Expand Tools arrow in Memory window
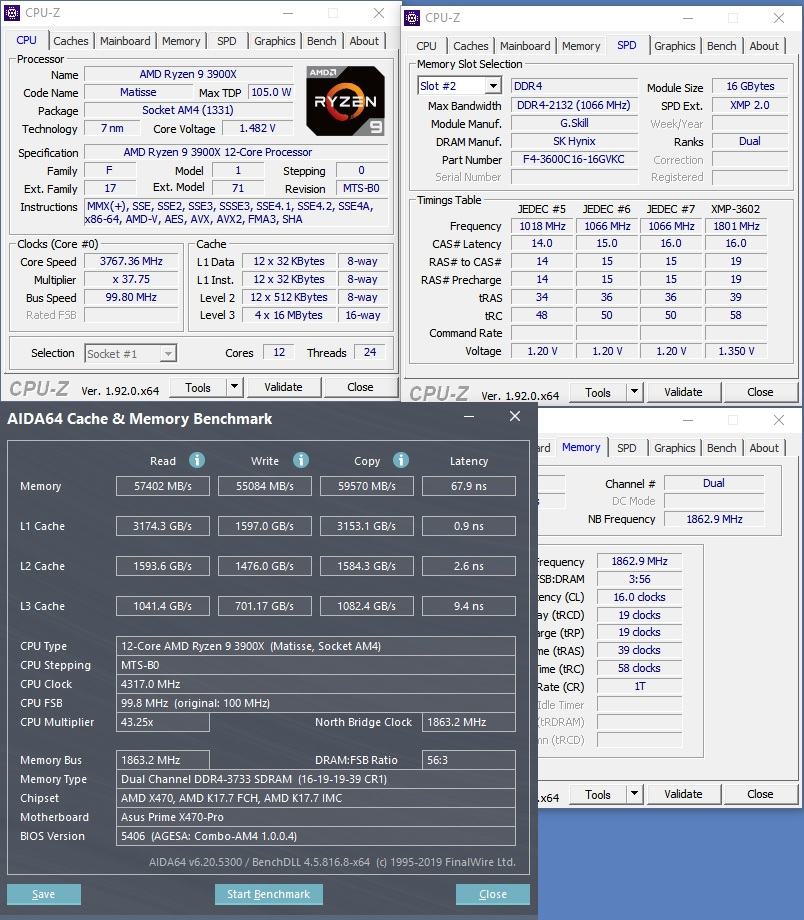 [x=634, y=794]
